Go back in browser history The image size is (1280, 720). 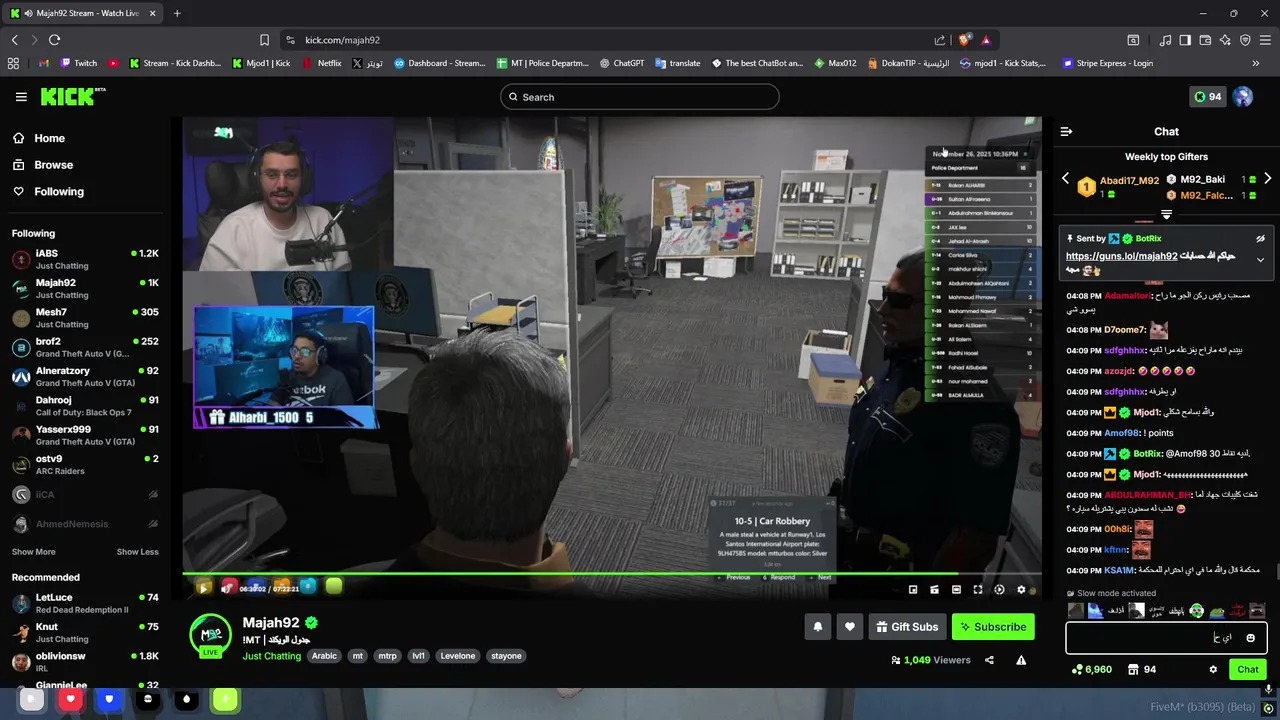(14, 40)
